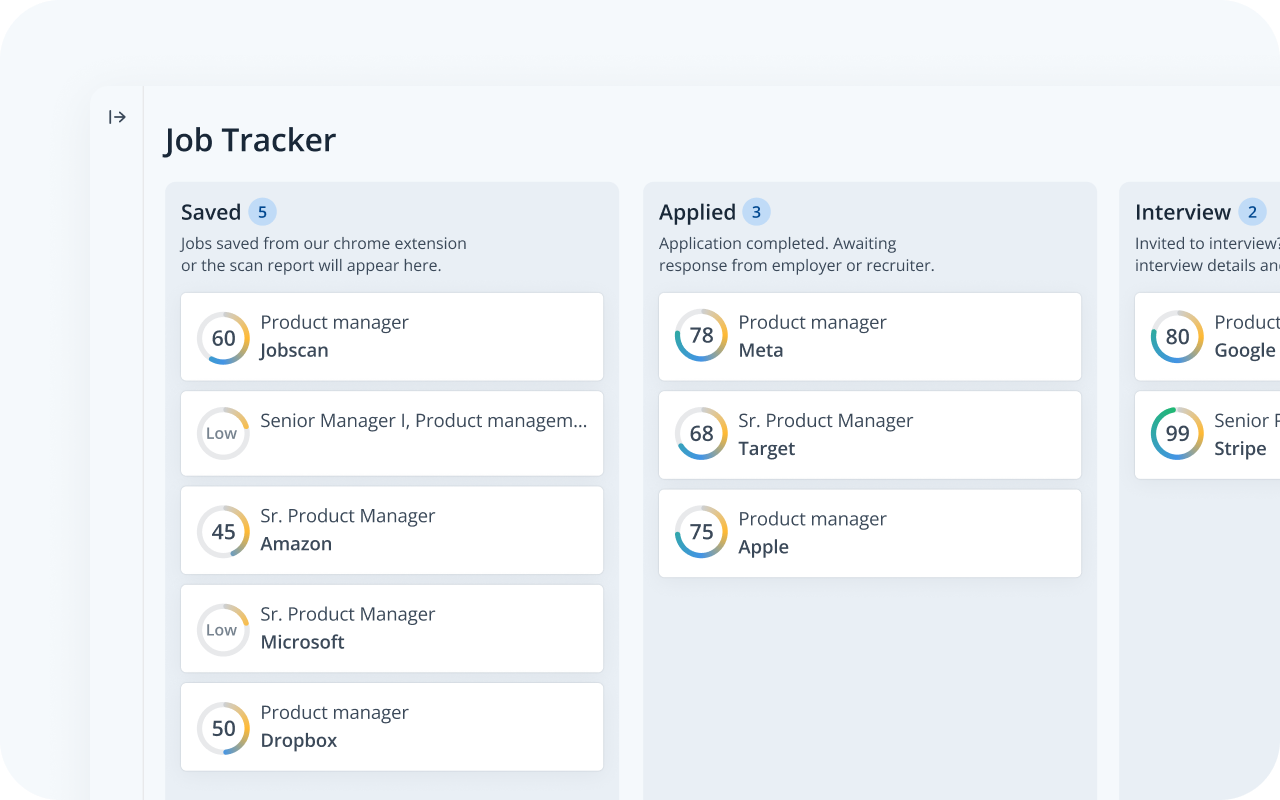Select the Product manager Meta title
This screenshot has height=800, width=1280.
coord(812,322)
